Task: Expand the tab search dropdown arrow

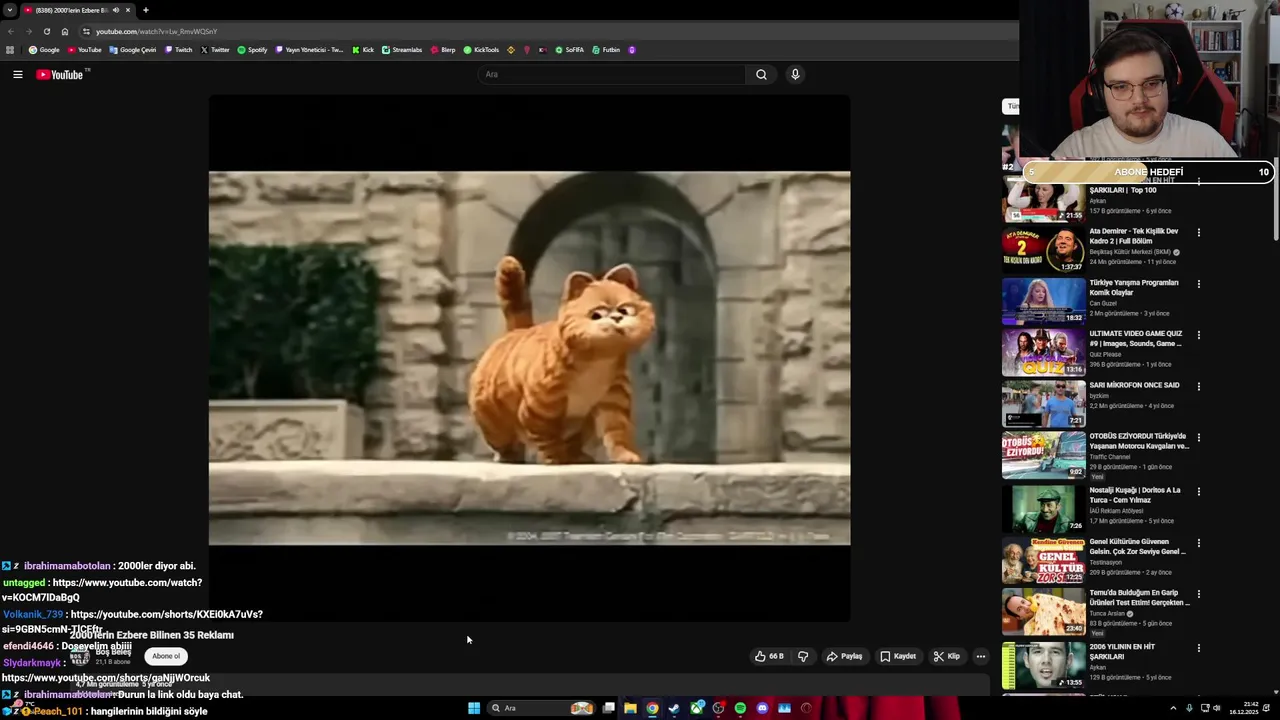Action: click(9, 10)
